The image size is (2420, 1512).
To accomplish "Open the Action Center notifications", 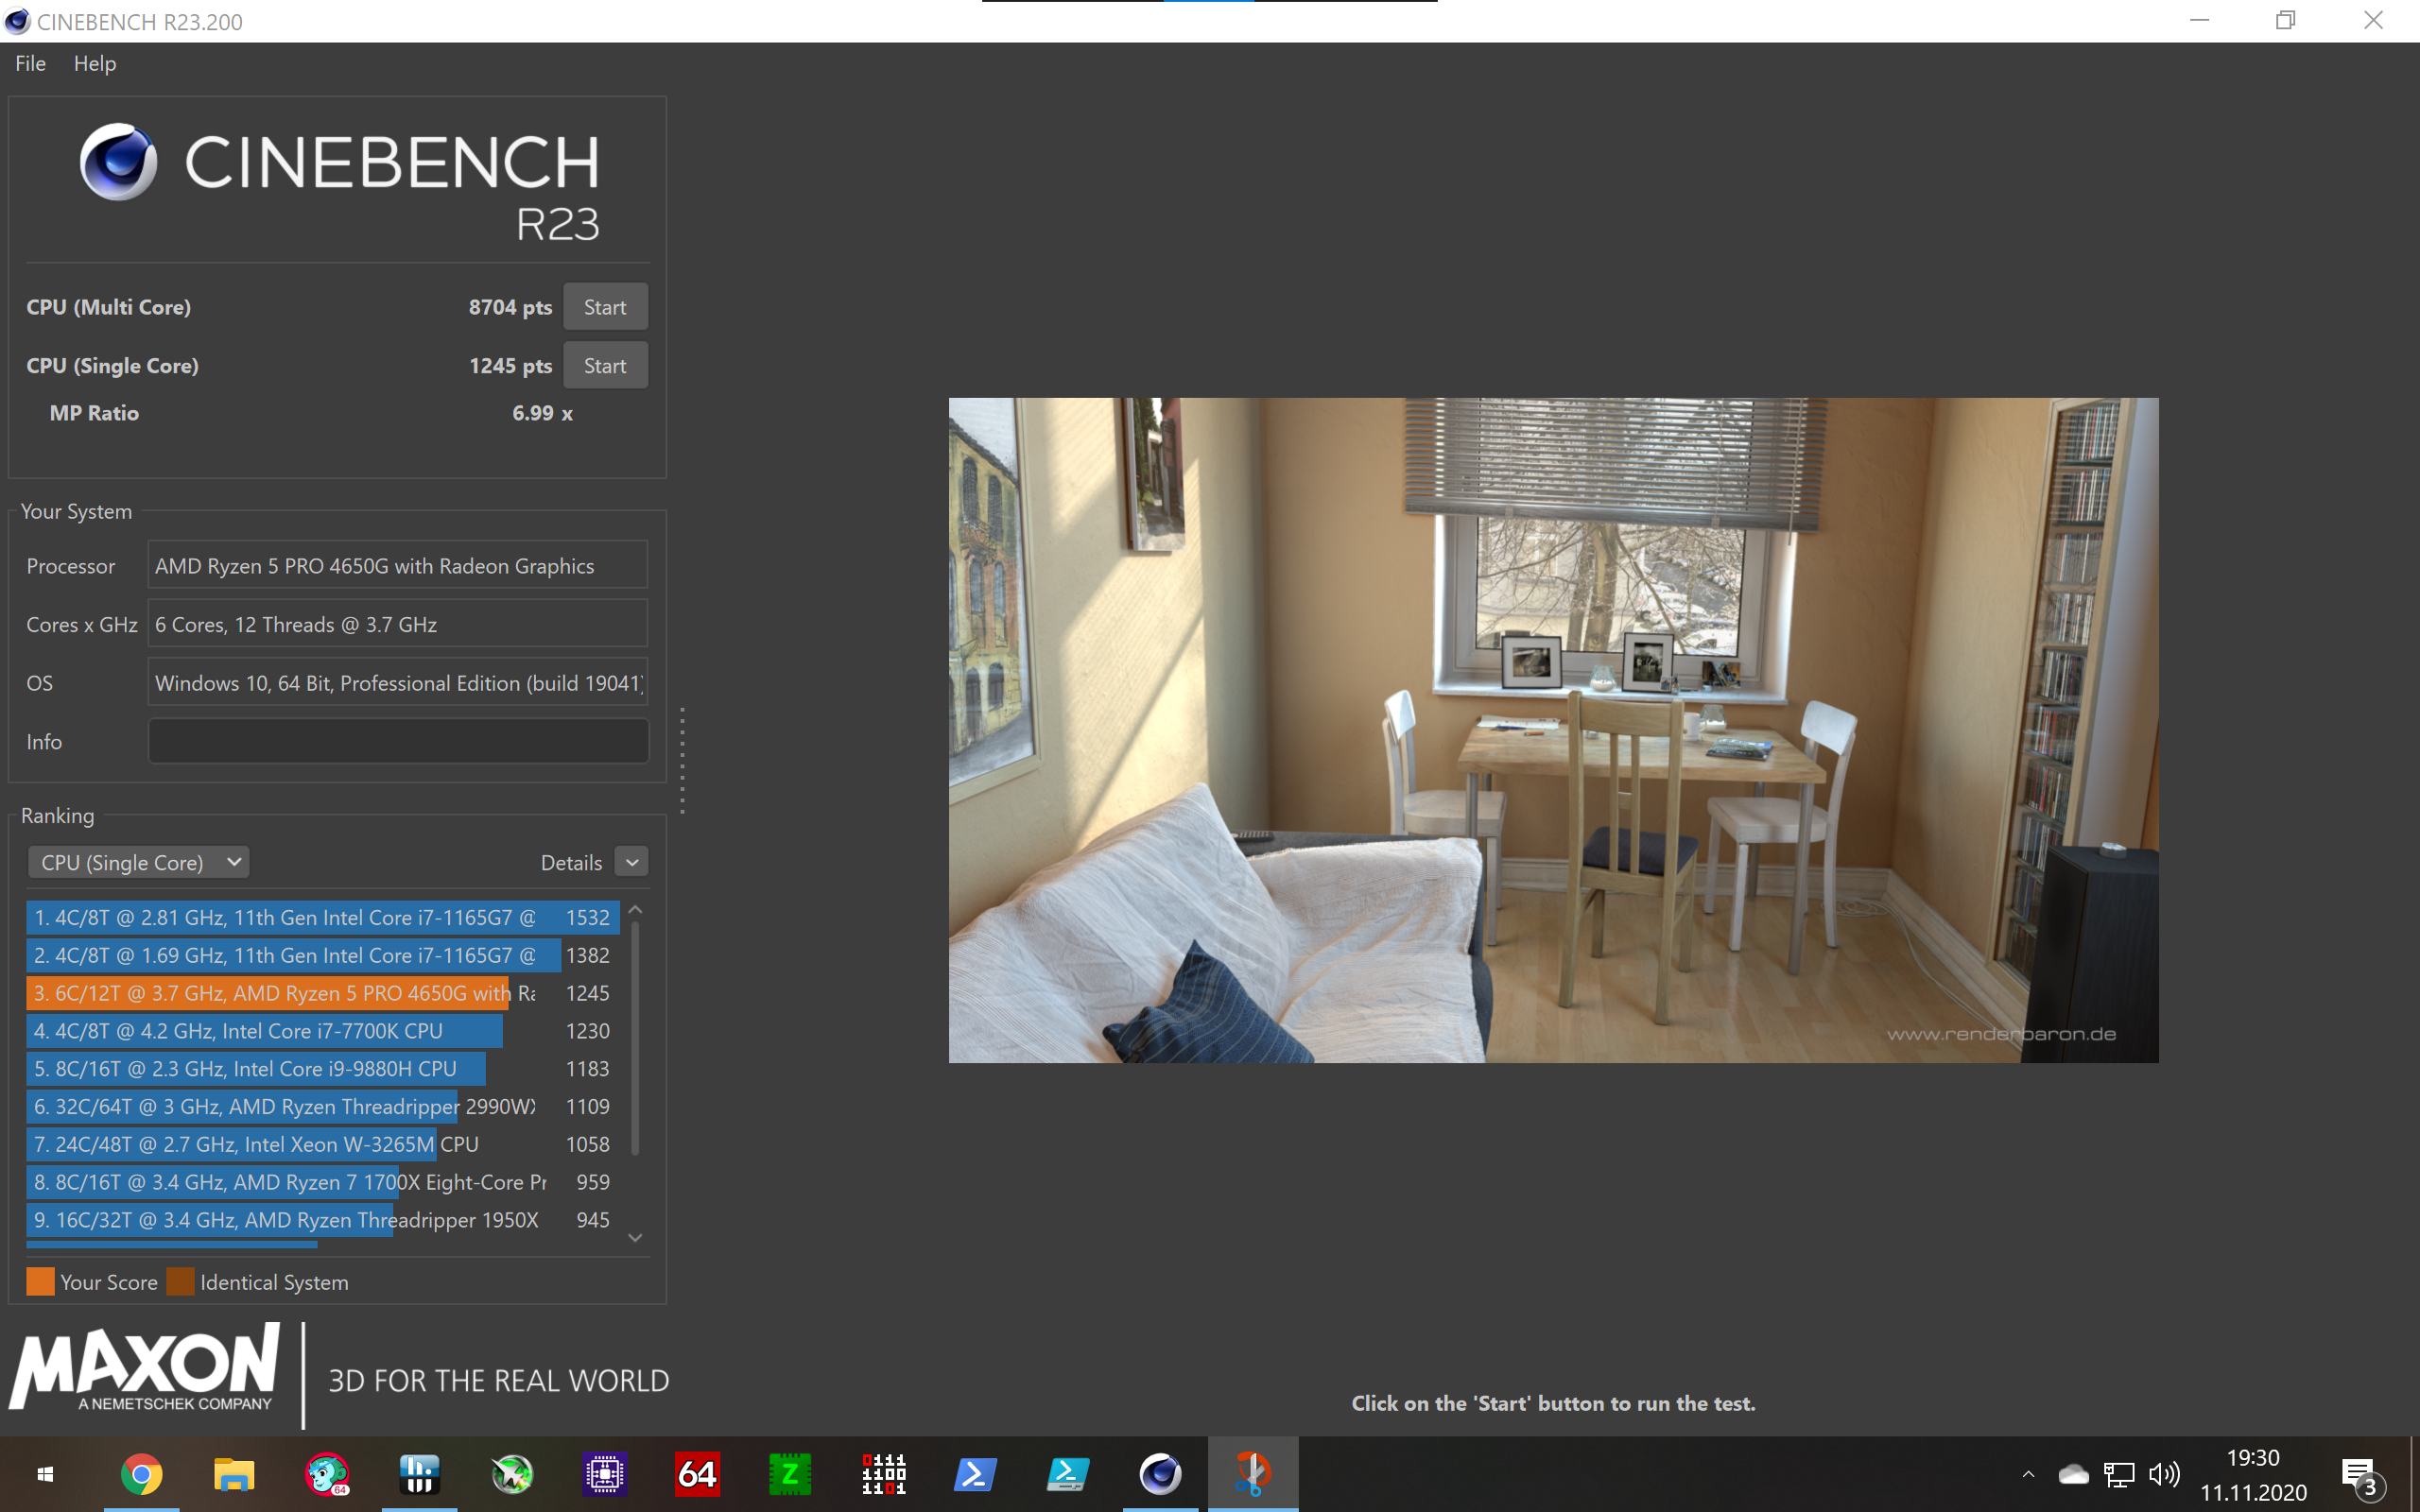I will [2361, 1476].
